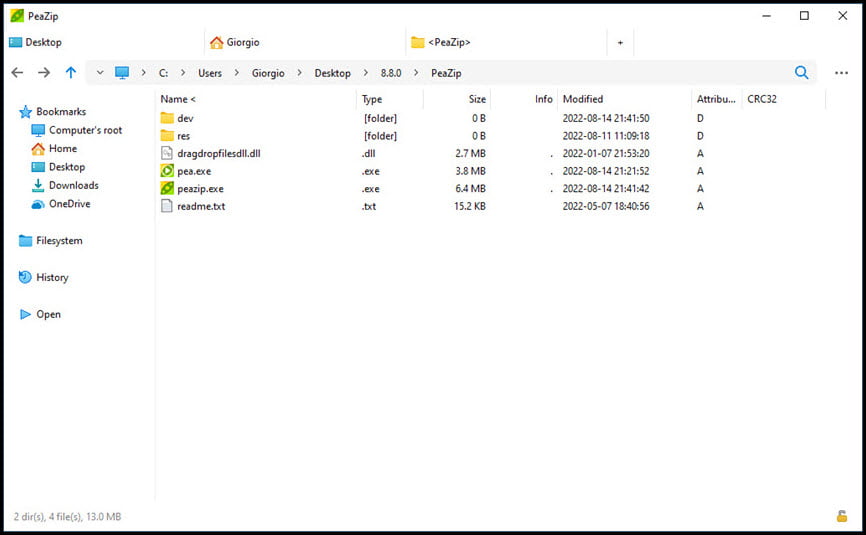This screenshot has width=866, height=535.
Task: Select Bookmarks in the sidebar
Action: click(61, 112)
